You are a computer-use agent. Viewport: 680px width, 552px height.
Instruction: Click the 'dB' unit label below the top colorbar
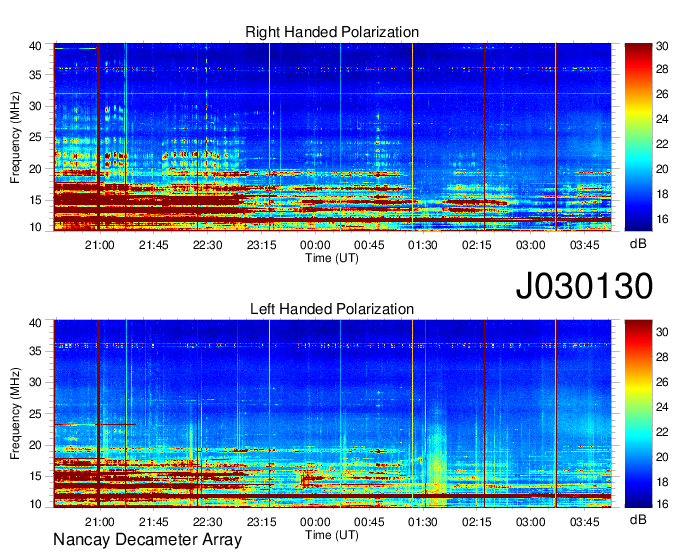[638, 244]
